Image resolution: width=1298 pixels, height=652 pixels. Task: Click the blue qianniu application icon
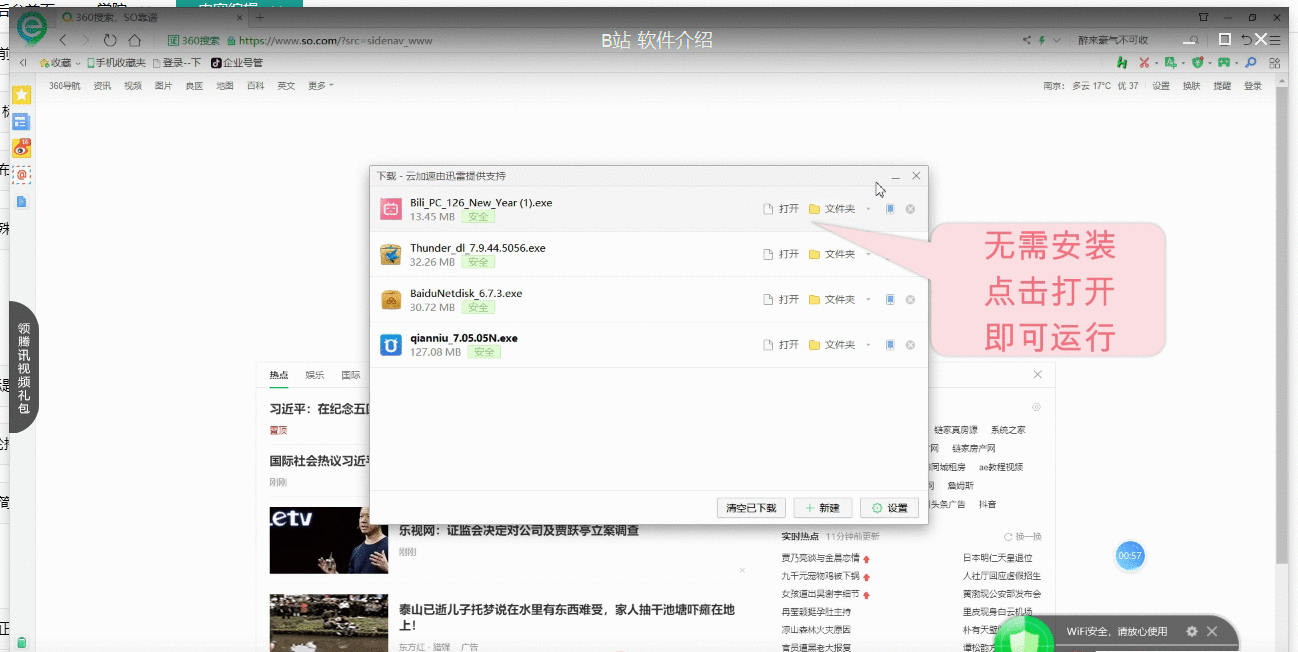(390, 343)
